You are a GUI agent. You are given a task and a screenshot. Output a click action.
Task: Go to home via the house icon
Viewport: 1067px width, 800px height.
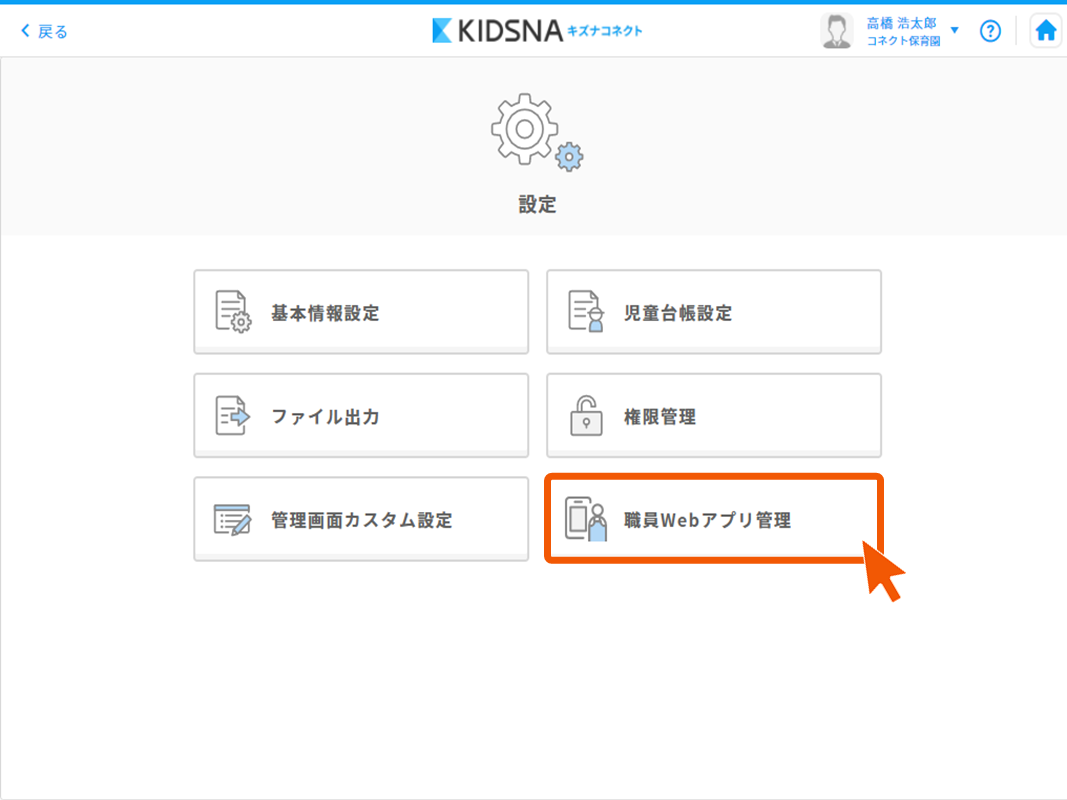click(x=1046, y=31)
